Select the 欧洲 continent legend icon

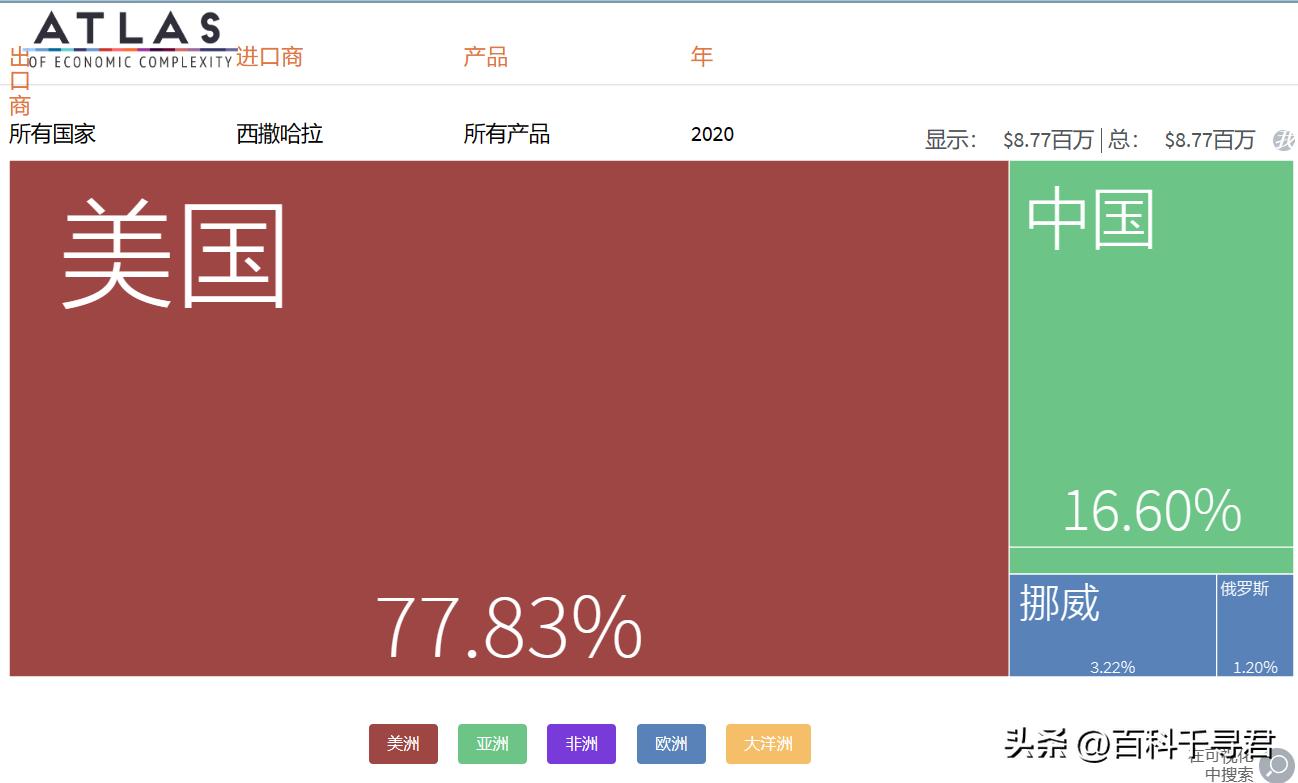pos(671,744)
